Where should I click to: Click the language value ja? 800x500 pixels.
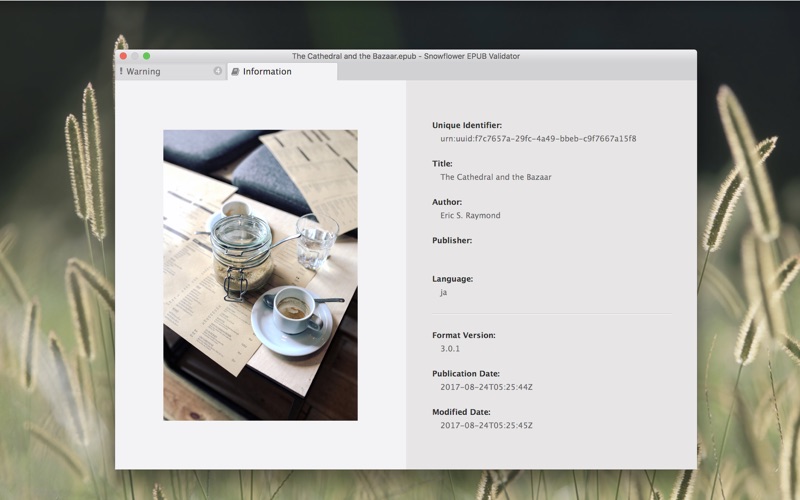443,292
